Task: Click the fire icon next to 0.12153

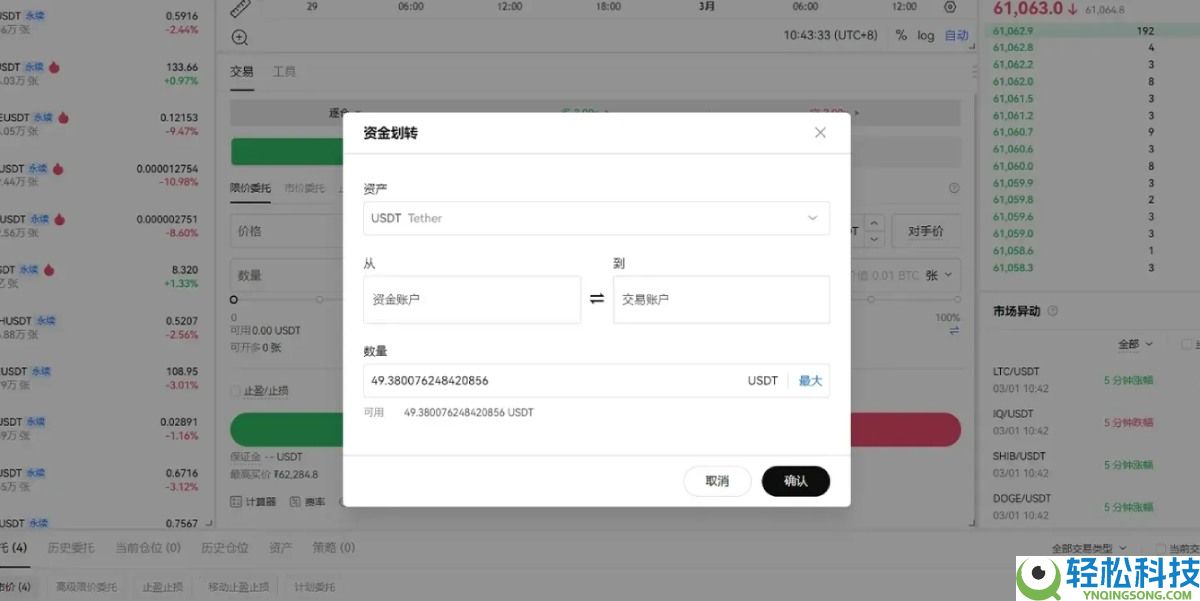Action: tap(62, 117)
